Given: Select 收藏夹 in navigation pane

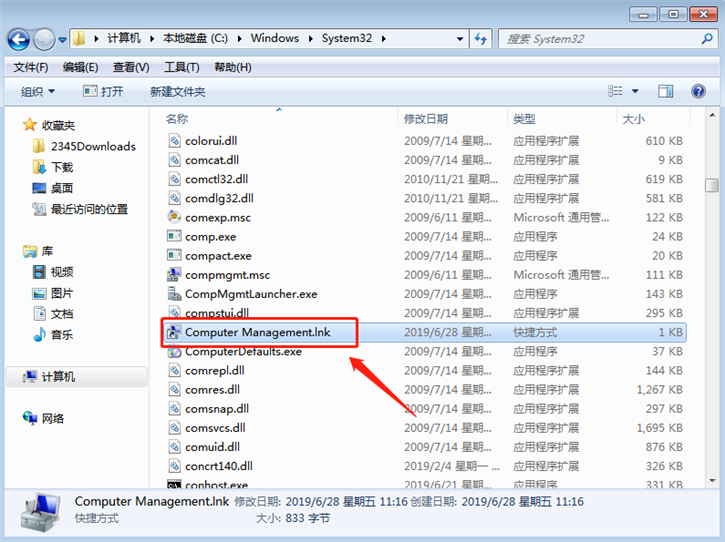Looking at the screenshot, I should [49, 125].
